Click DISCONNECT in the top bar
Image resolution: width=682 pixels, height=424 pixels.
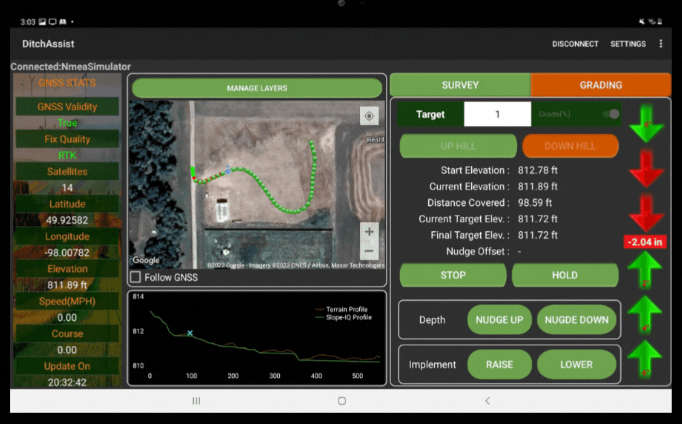pyautogui.click(x=575, y=44)
